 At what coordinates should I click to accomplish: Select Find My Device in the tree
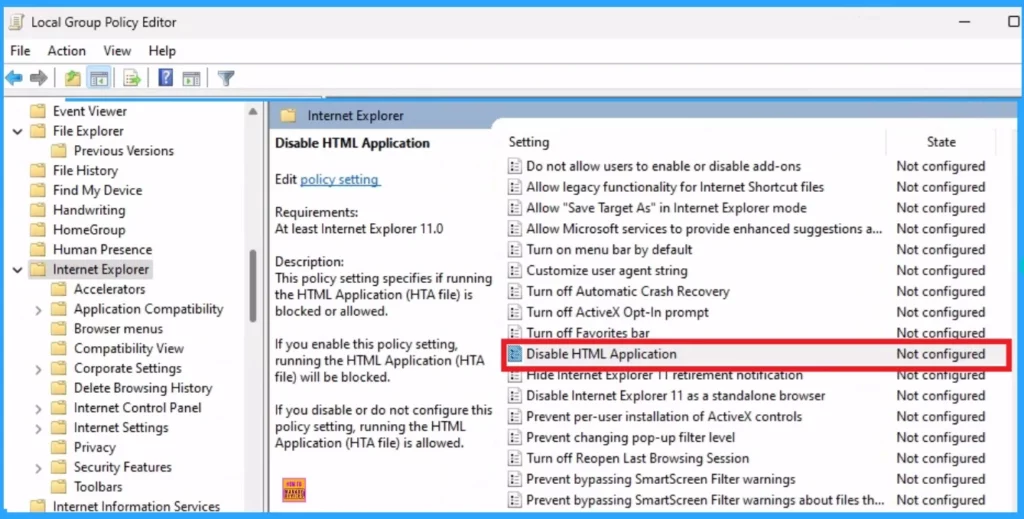pos(97,190)
